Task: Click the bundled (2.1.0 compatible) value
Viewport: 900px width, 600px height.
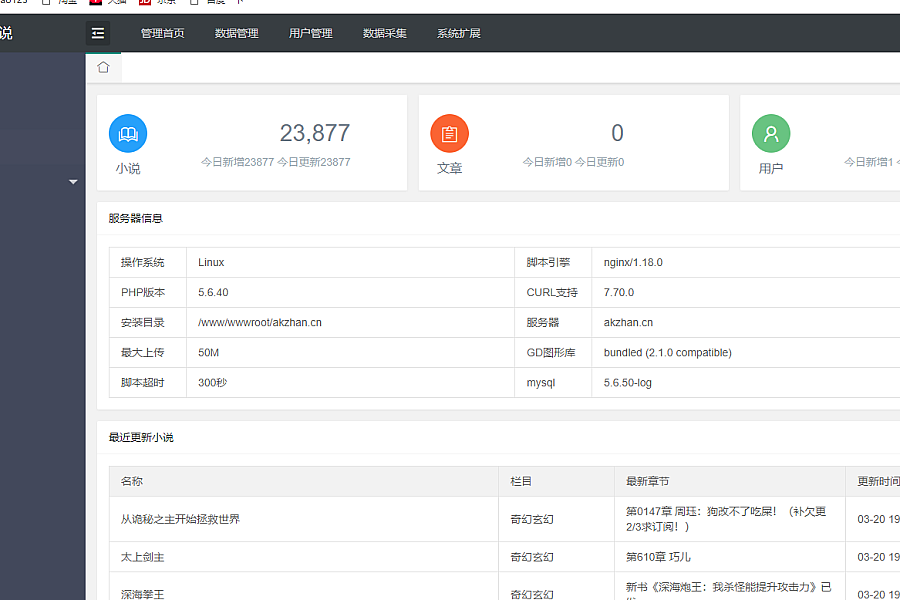Action: point(668,353)
